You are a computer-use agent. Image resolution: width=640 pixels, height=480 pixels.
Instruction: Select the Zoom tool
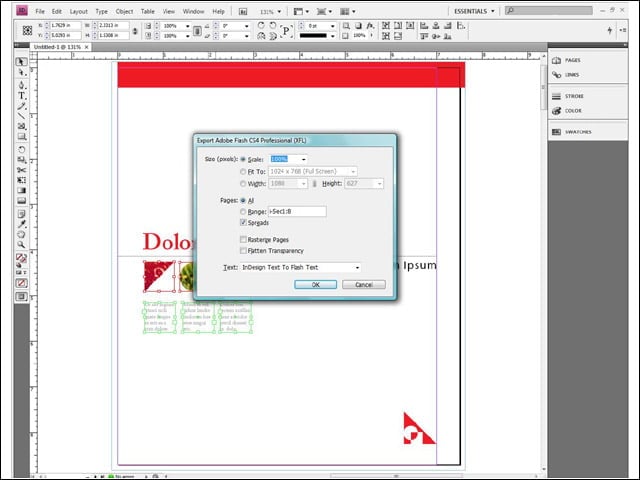point(21,244)
